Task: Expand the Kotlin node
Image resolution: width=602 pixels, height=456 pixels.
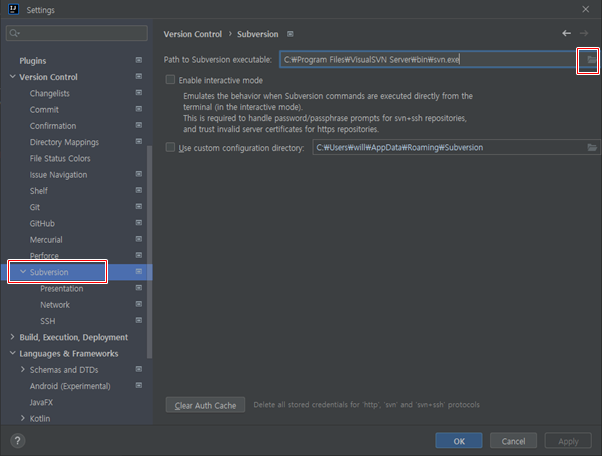Action: 23,418
